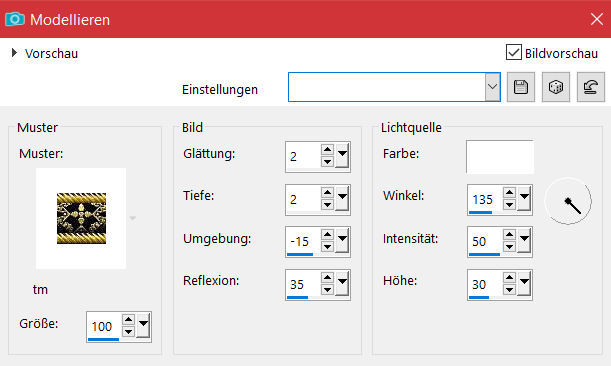Click the Winkel angle dial control
Image resolution: width=611 pixels, height=366 pixels.
568,201
